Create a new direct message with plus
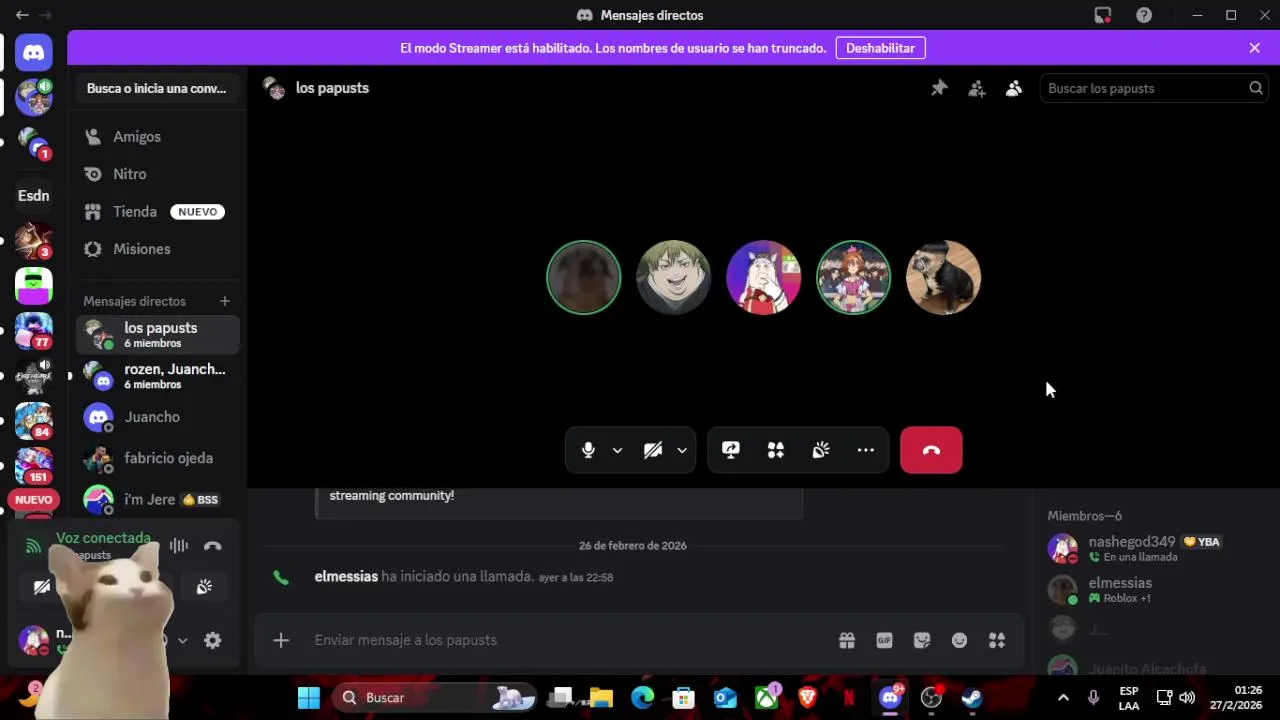Viewport: 1280px width, 720px height. (x=225, y=301)
